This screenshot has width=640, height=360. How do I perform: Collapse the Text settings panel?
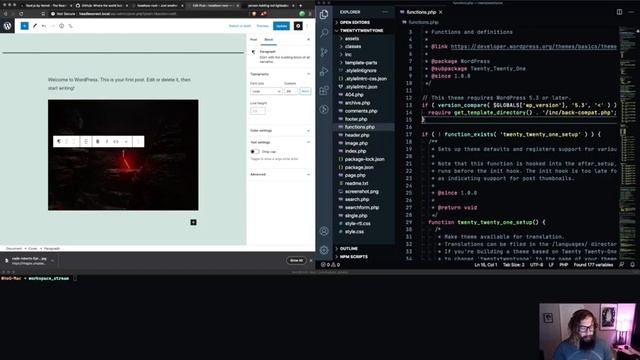pos(280,142)
